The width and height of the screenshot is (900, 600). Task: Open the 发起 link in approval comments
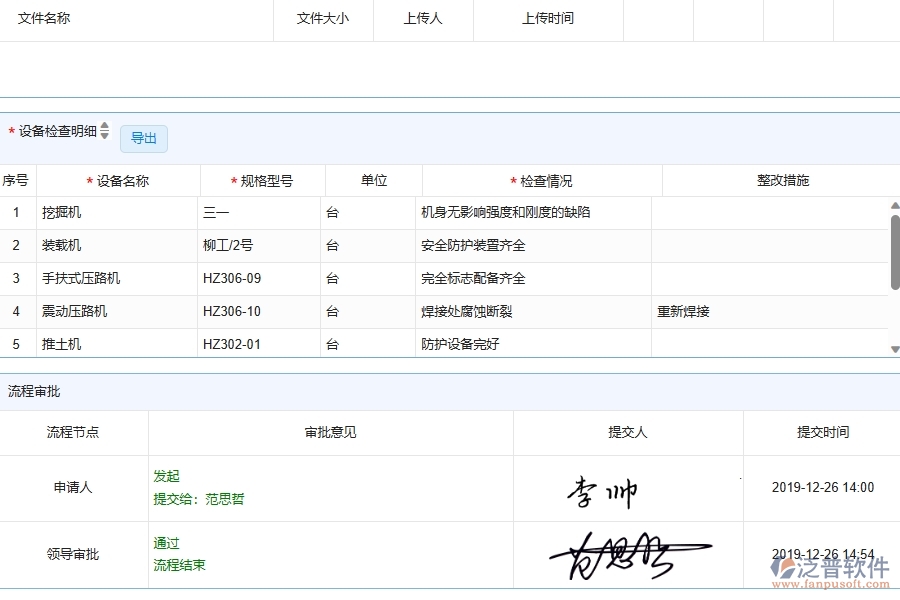pos(166,477)
